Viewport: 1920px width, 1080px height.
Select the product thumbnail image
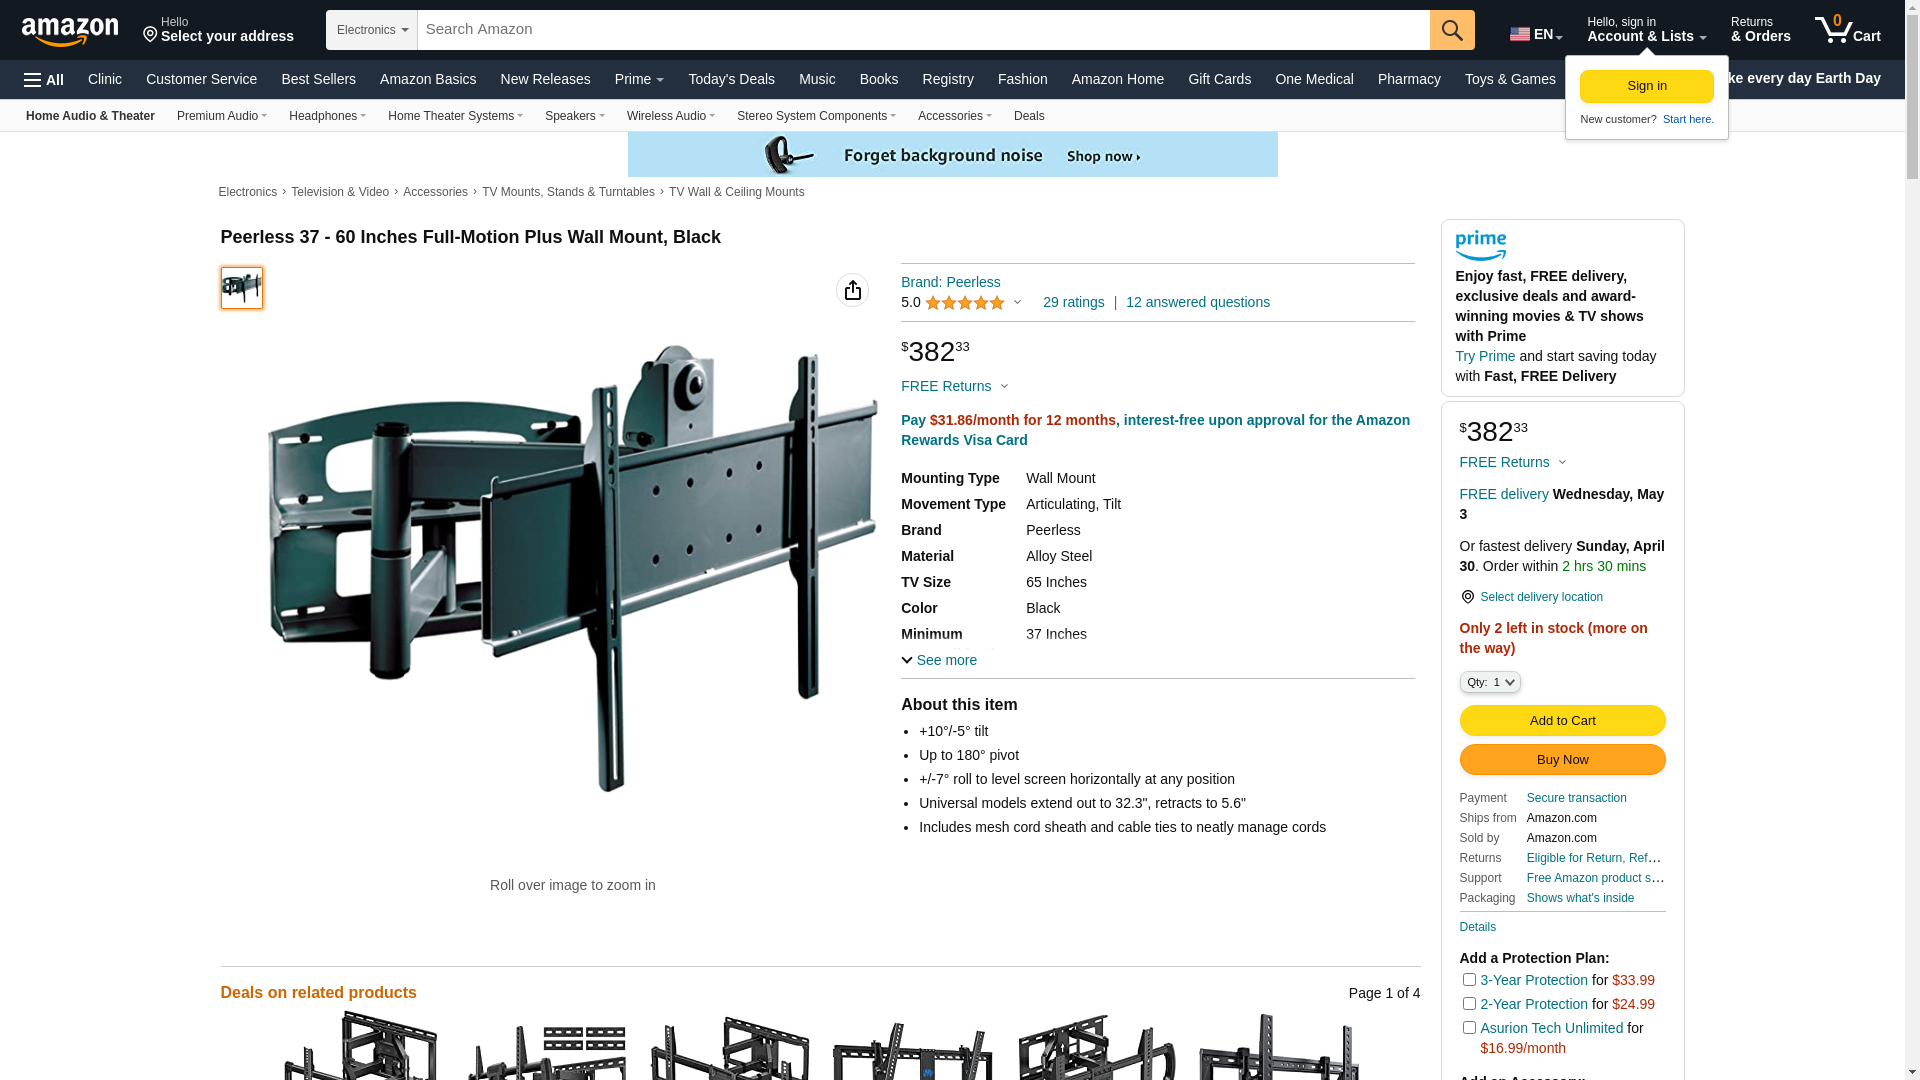(x=242, y=288)
